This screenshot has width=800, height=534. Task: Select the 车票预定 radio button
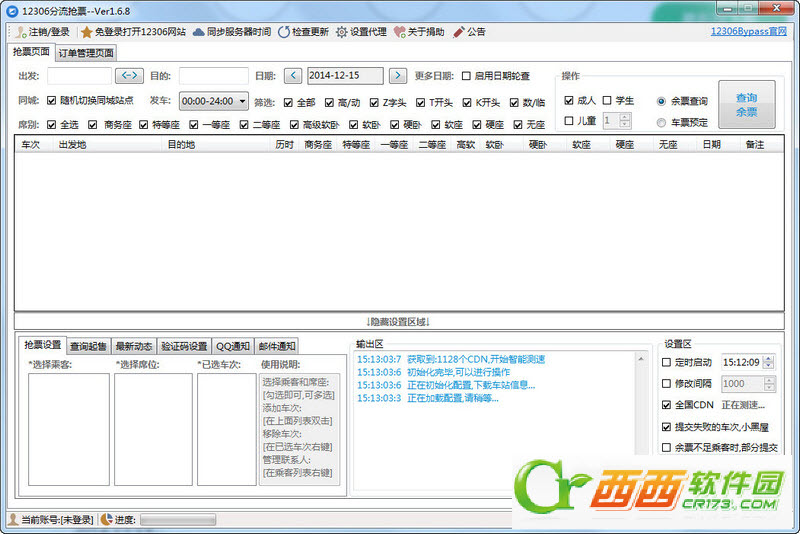point(661,122)
